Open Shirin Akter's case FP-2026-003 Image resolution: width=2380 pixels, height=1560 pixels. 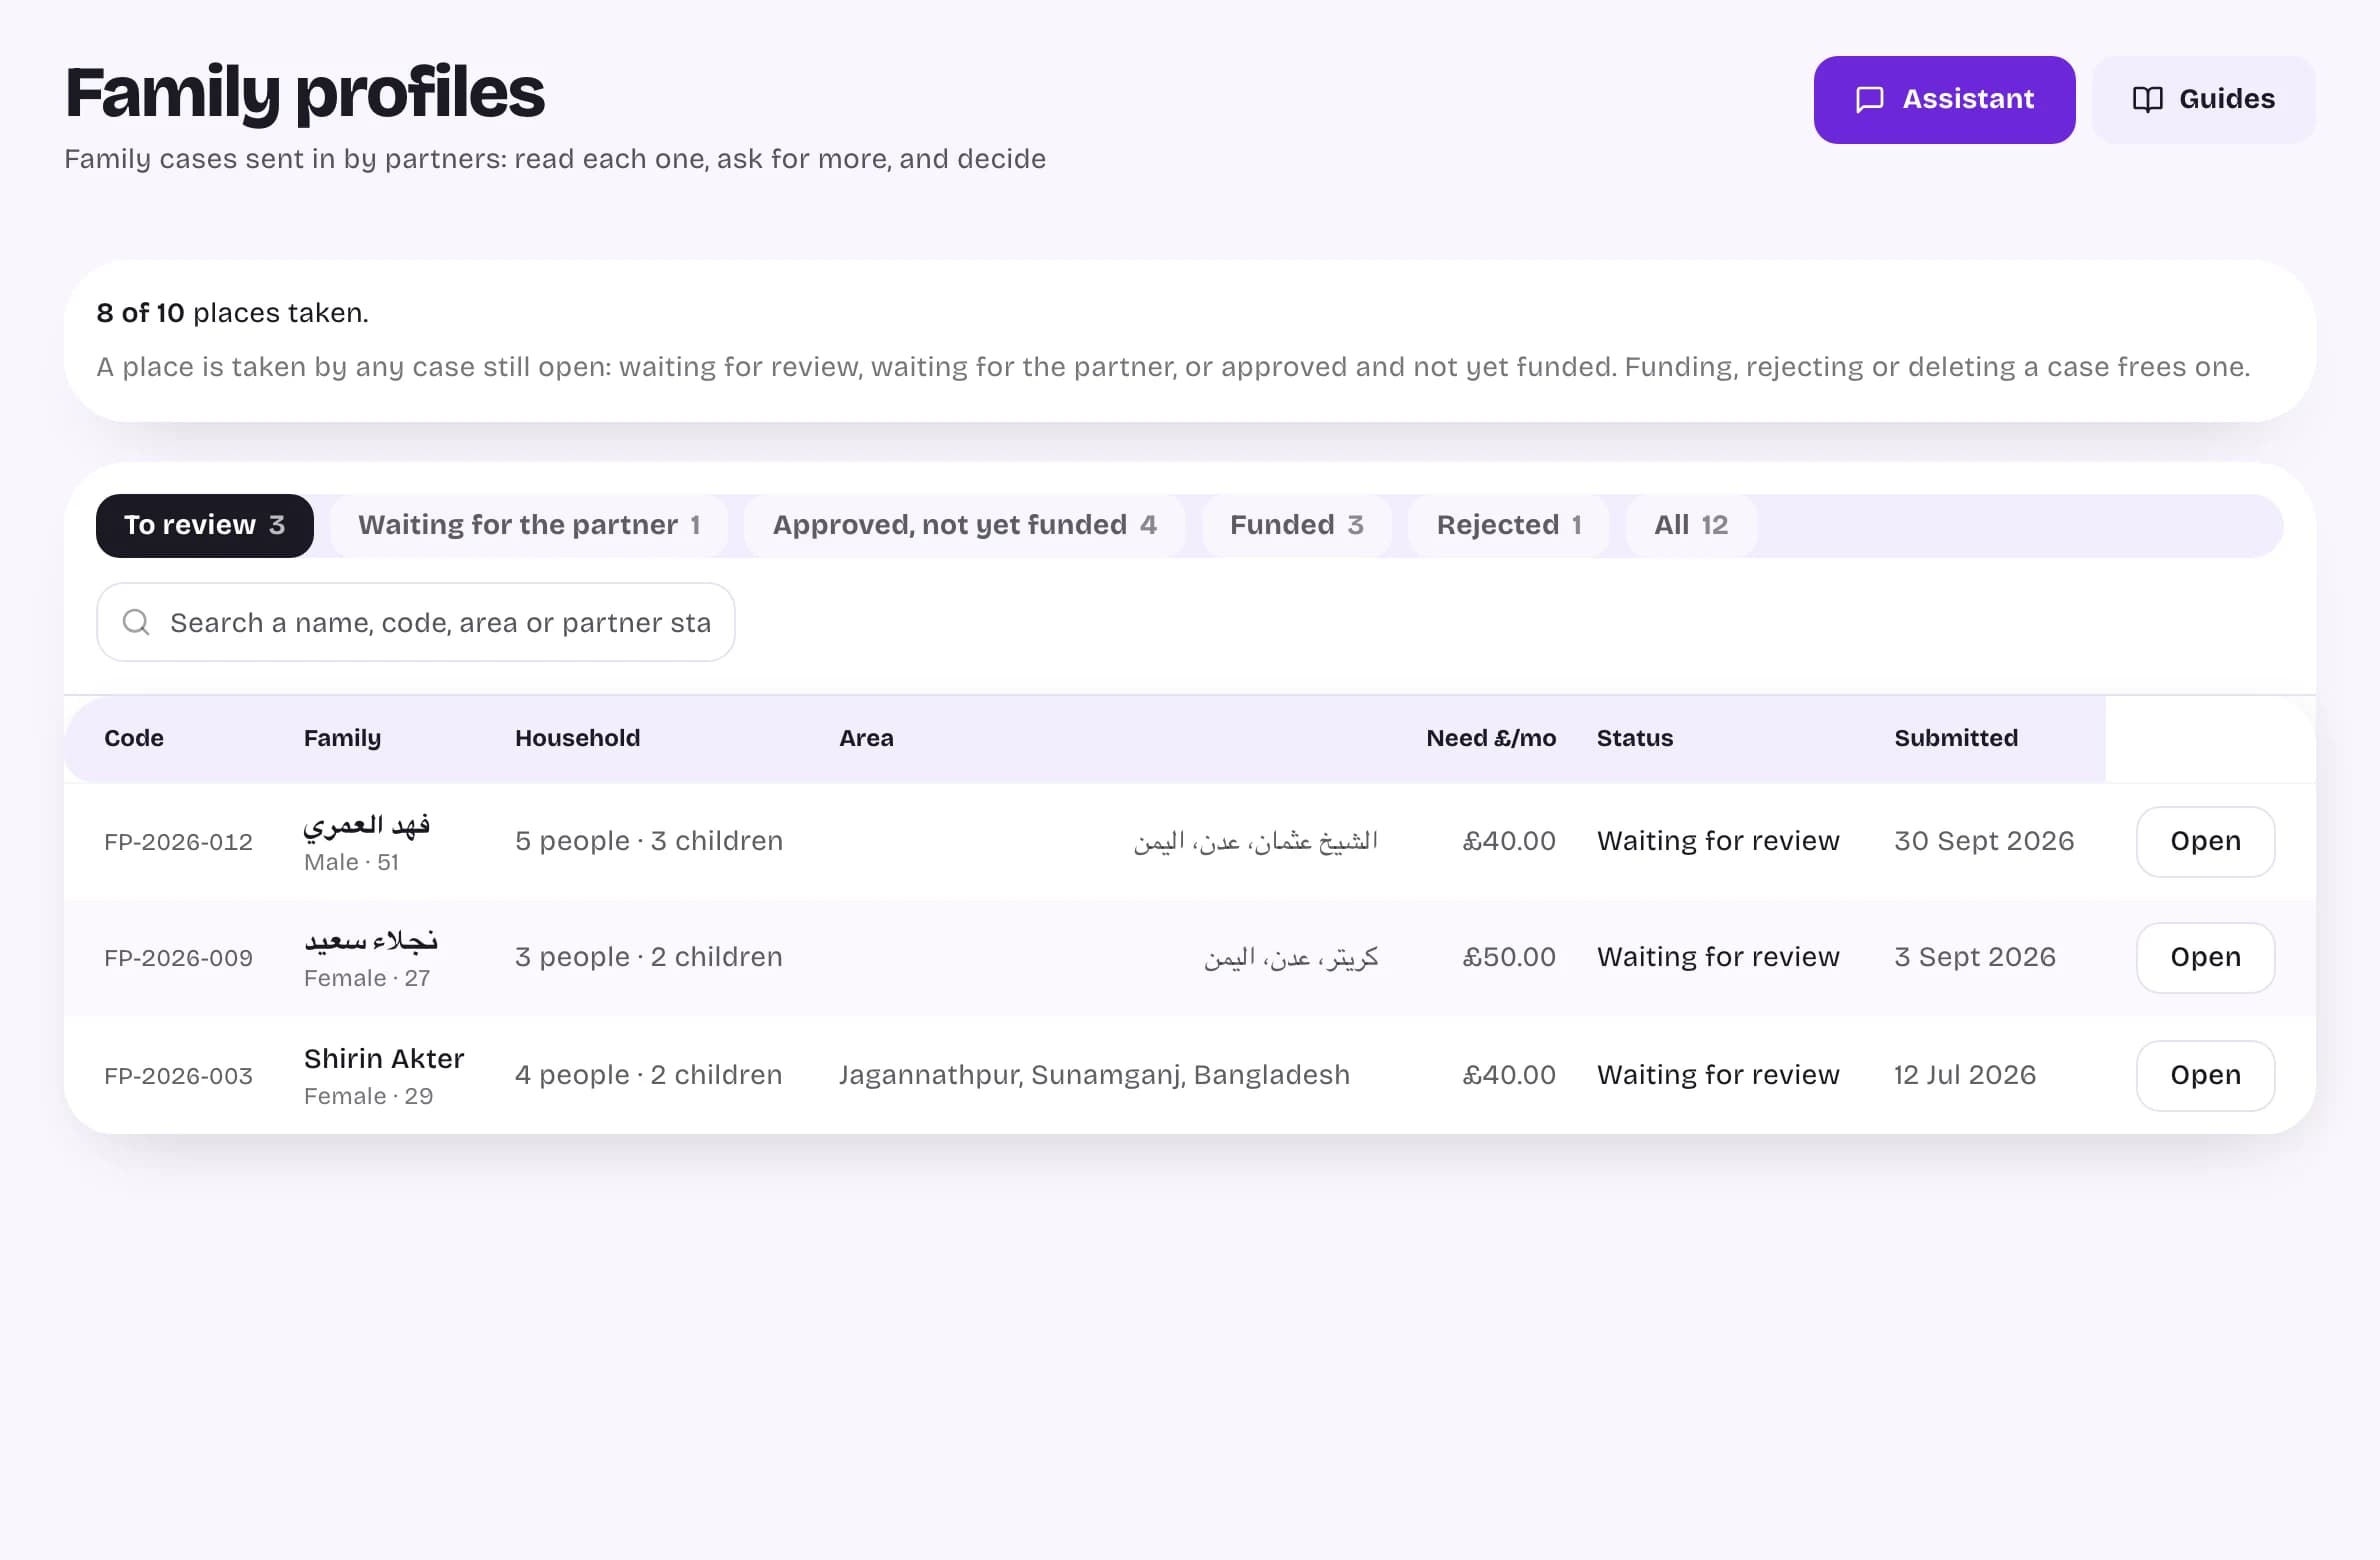click(x=2205, y=1076)
